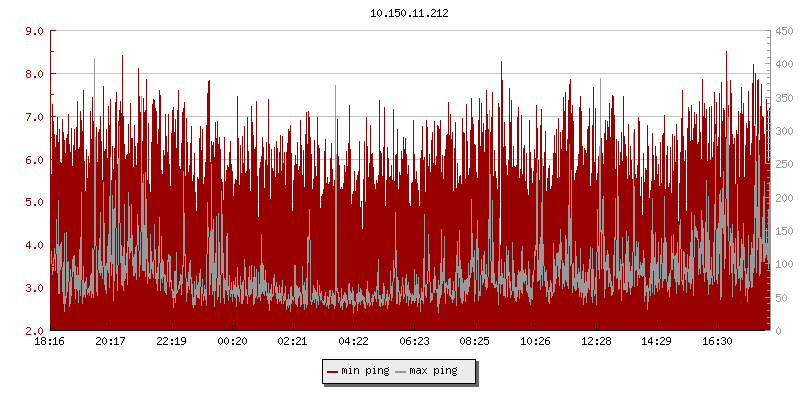Click the 0 right axis value
Image resolution: width=800 pixels, height=400 pixels.
click(x=777, y=331)
